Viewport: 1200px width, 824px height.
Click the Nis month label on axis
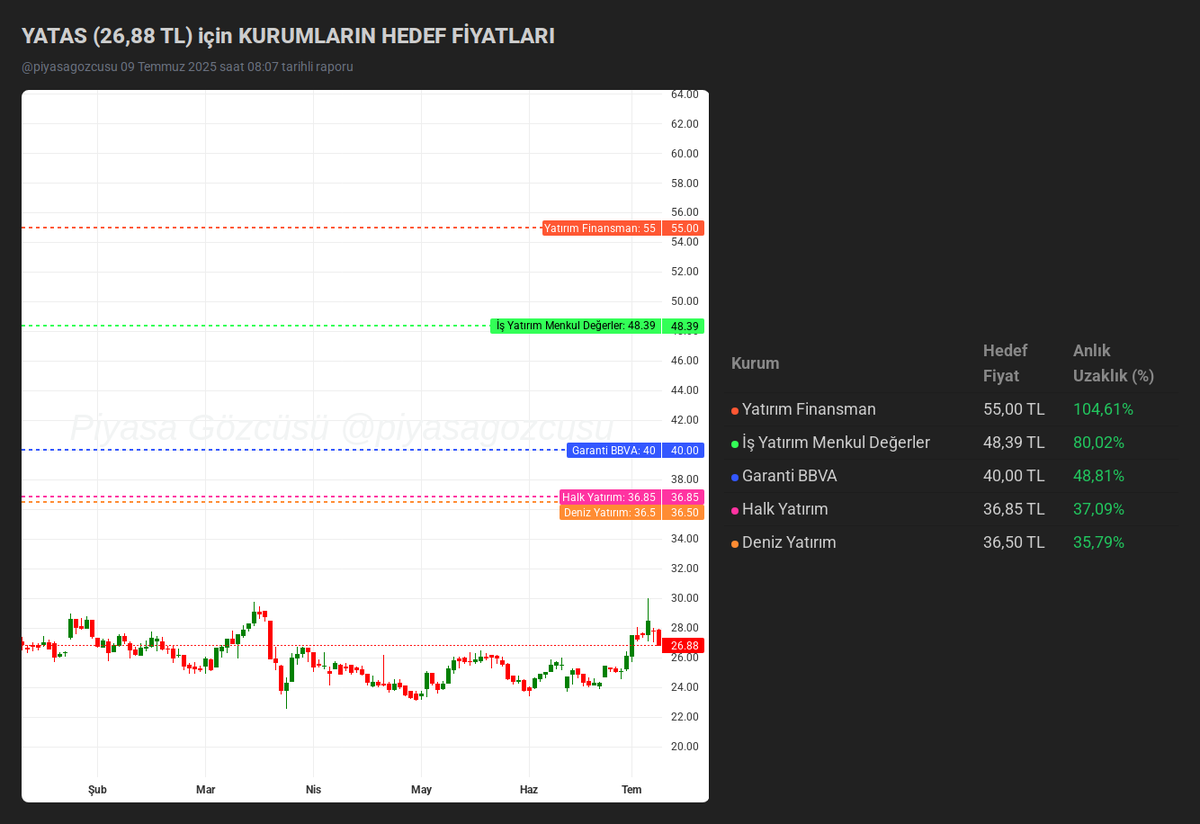[x=313, y=790]
